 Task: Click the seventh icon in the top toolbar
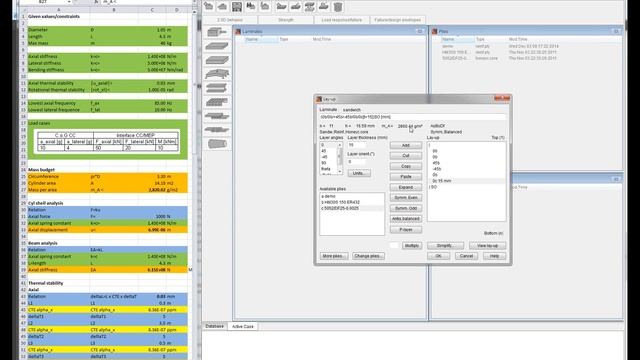click(x=295, y=6)
